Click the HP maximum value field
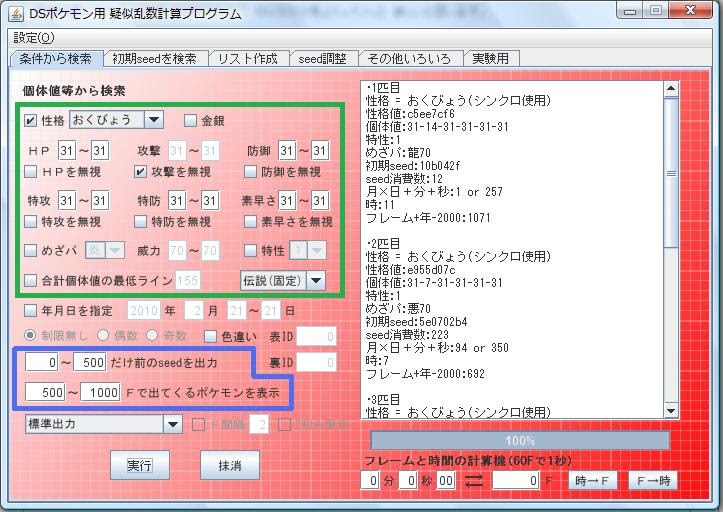Viewport: 723px width, 512px height. pos(100,150)
